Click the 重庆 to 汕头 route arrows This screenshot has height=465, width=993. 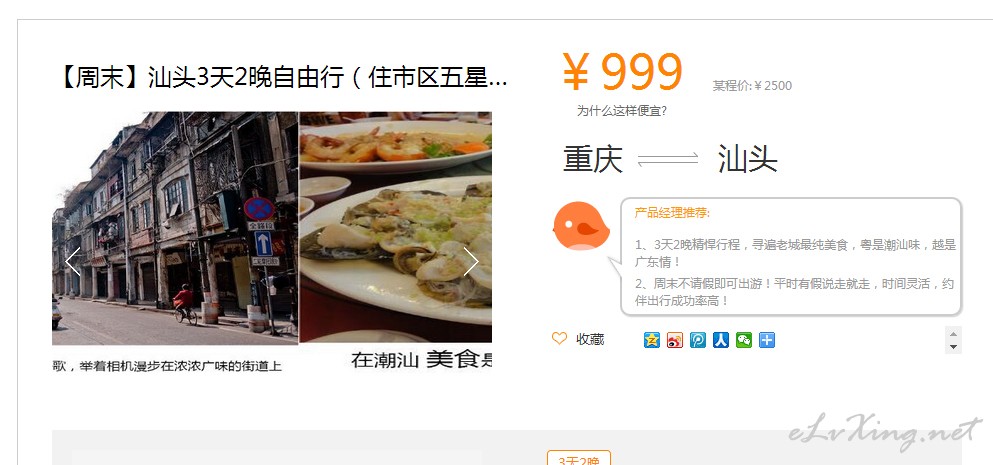click(x=668, y=159)
